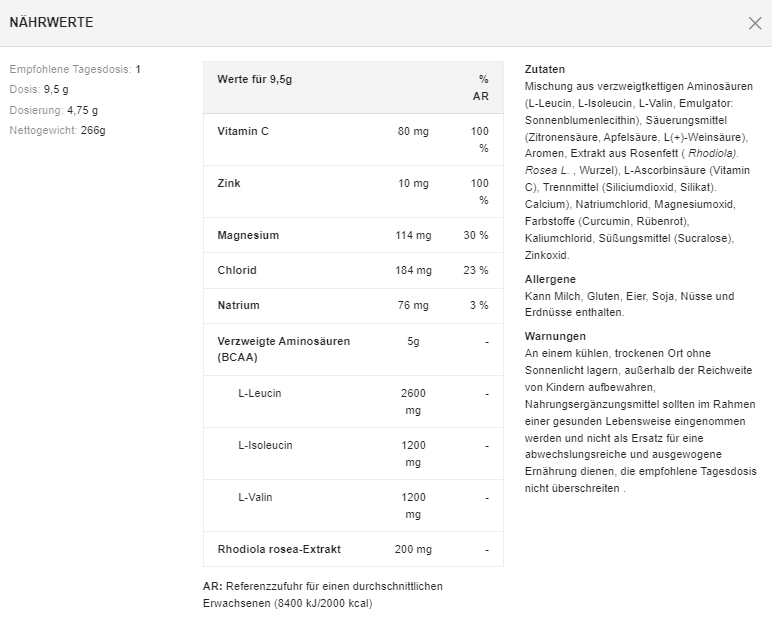Close the Nährwerte dialog with the X
The height and width of the screenshot is (618, 772).
coord(755,23)
